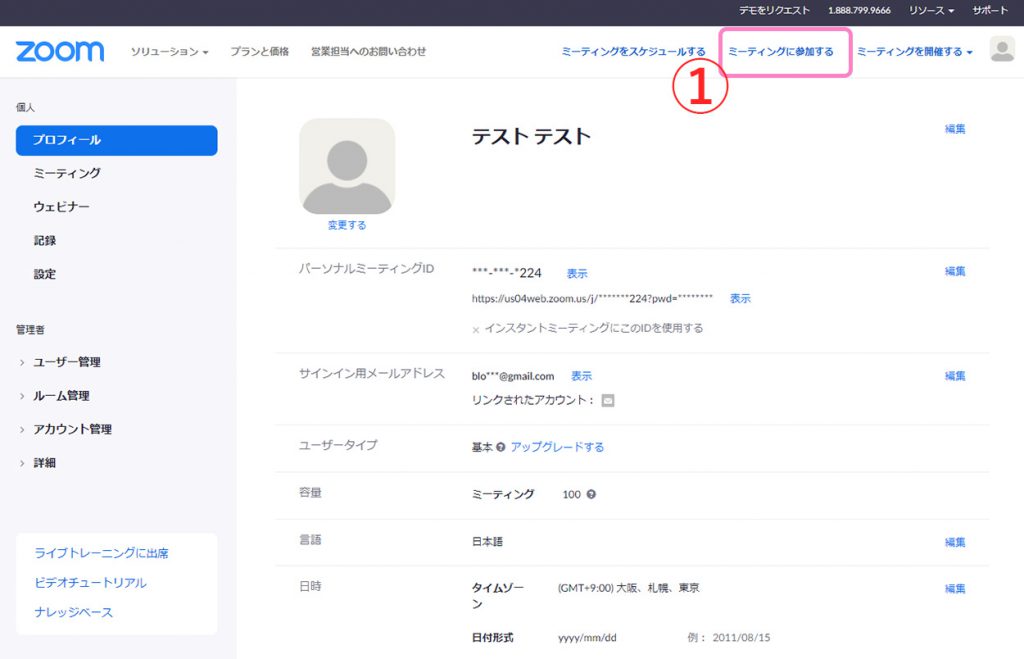Click the large profile picture placeholder
This screenshot has width=1024, height=659.
[347, 166]
